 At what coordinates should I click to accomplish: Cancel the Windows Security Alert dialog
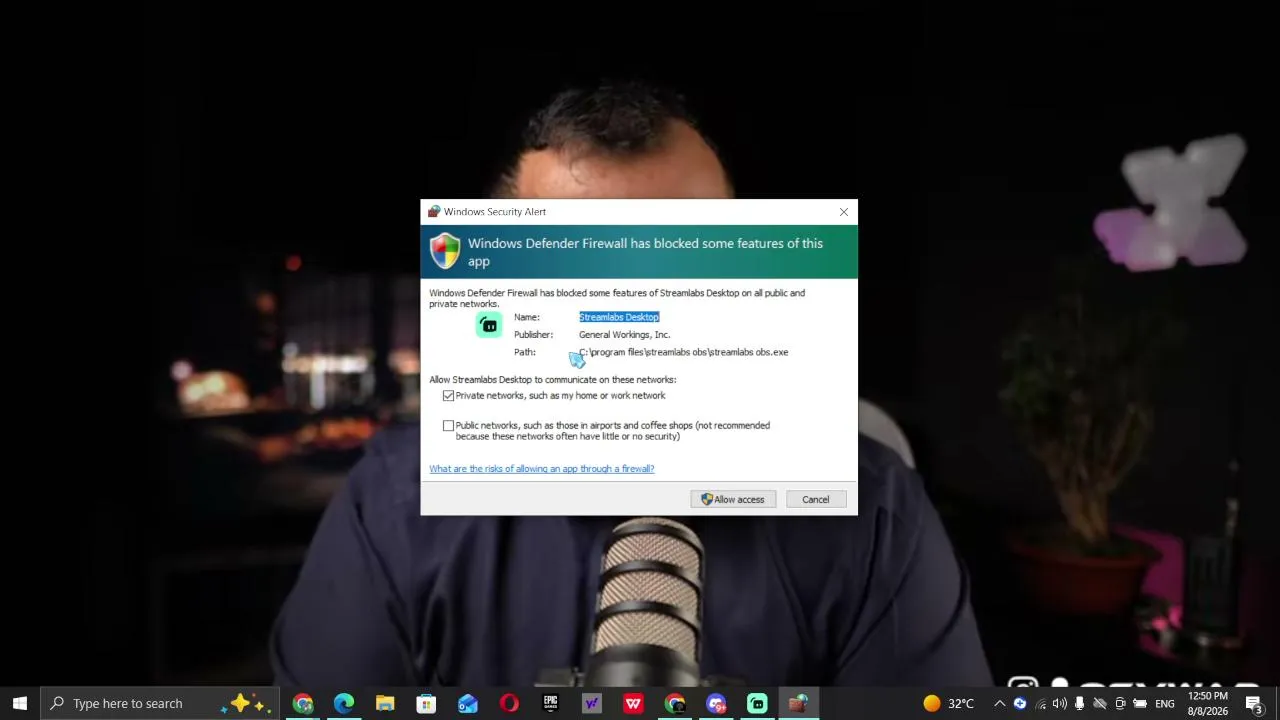pyautogui.click(x=815, y=500)
